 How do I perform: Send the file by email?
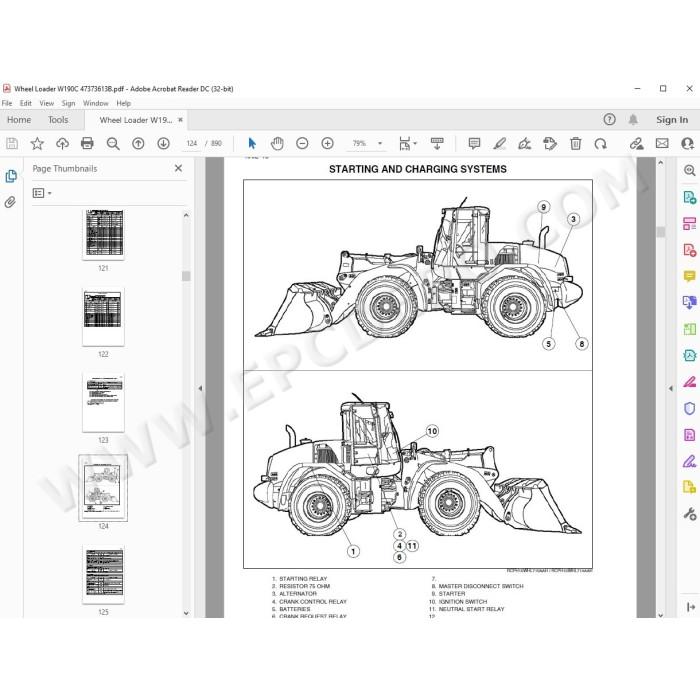coord(662,143)
